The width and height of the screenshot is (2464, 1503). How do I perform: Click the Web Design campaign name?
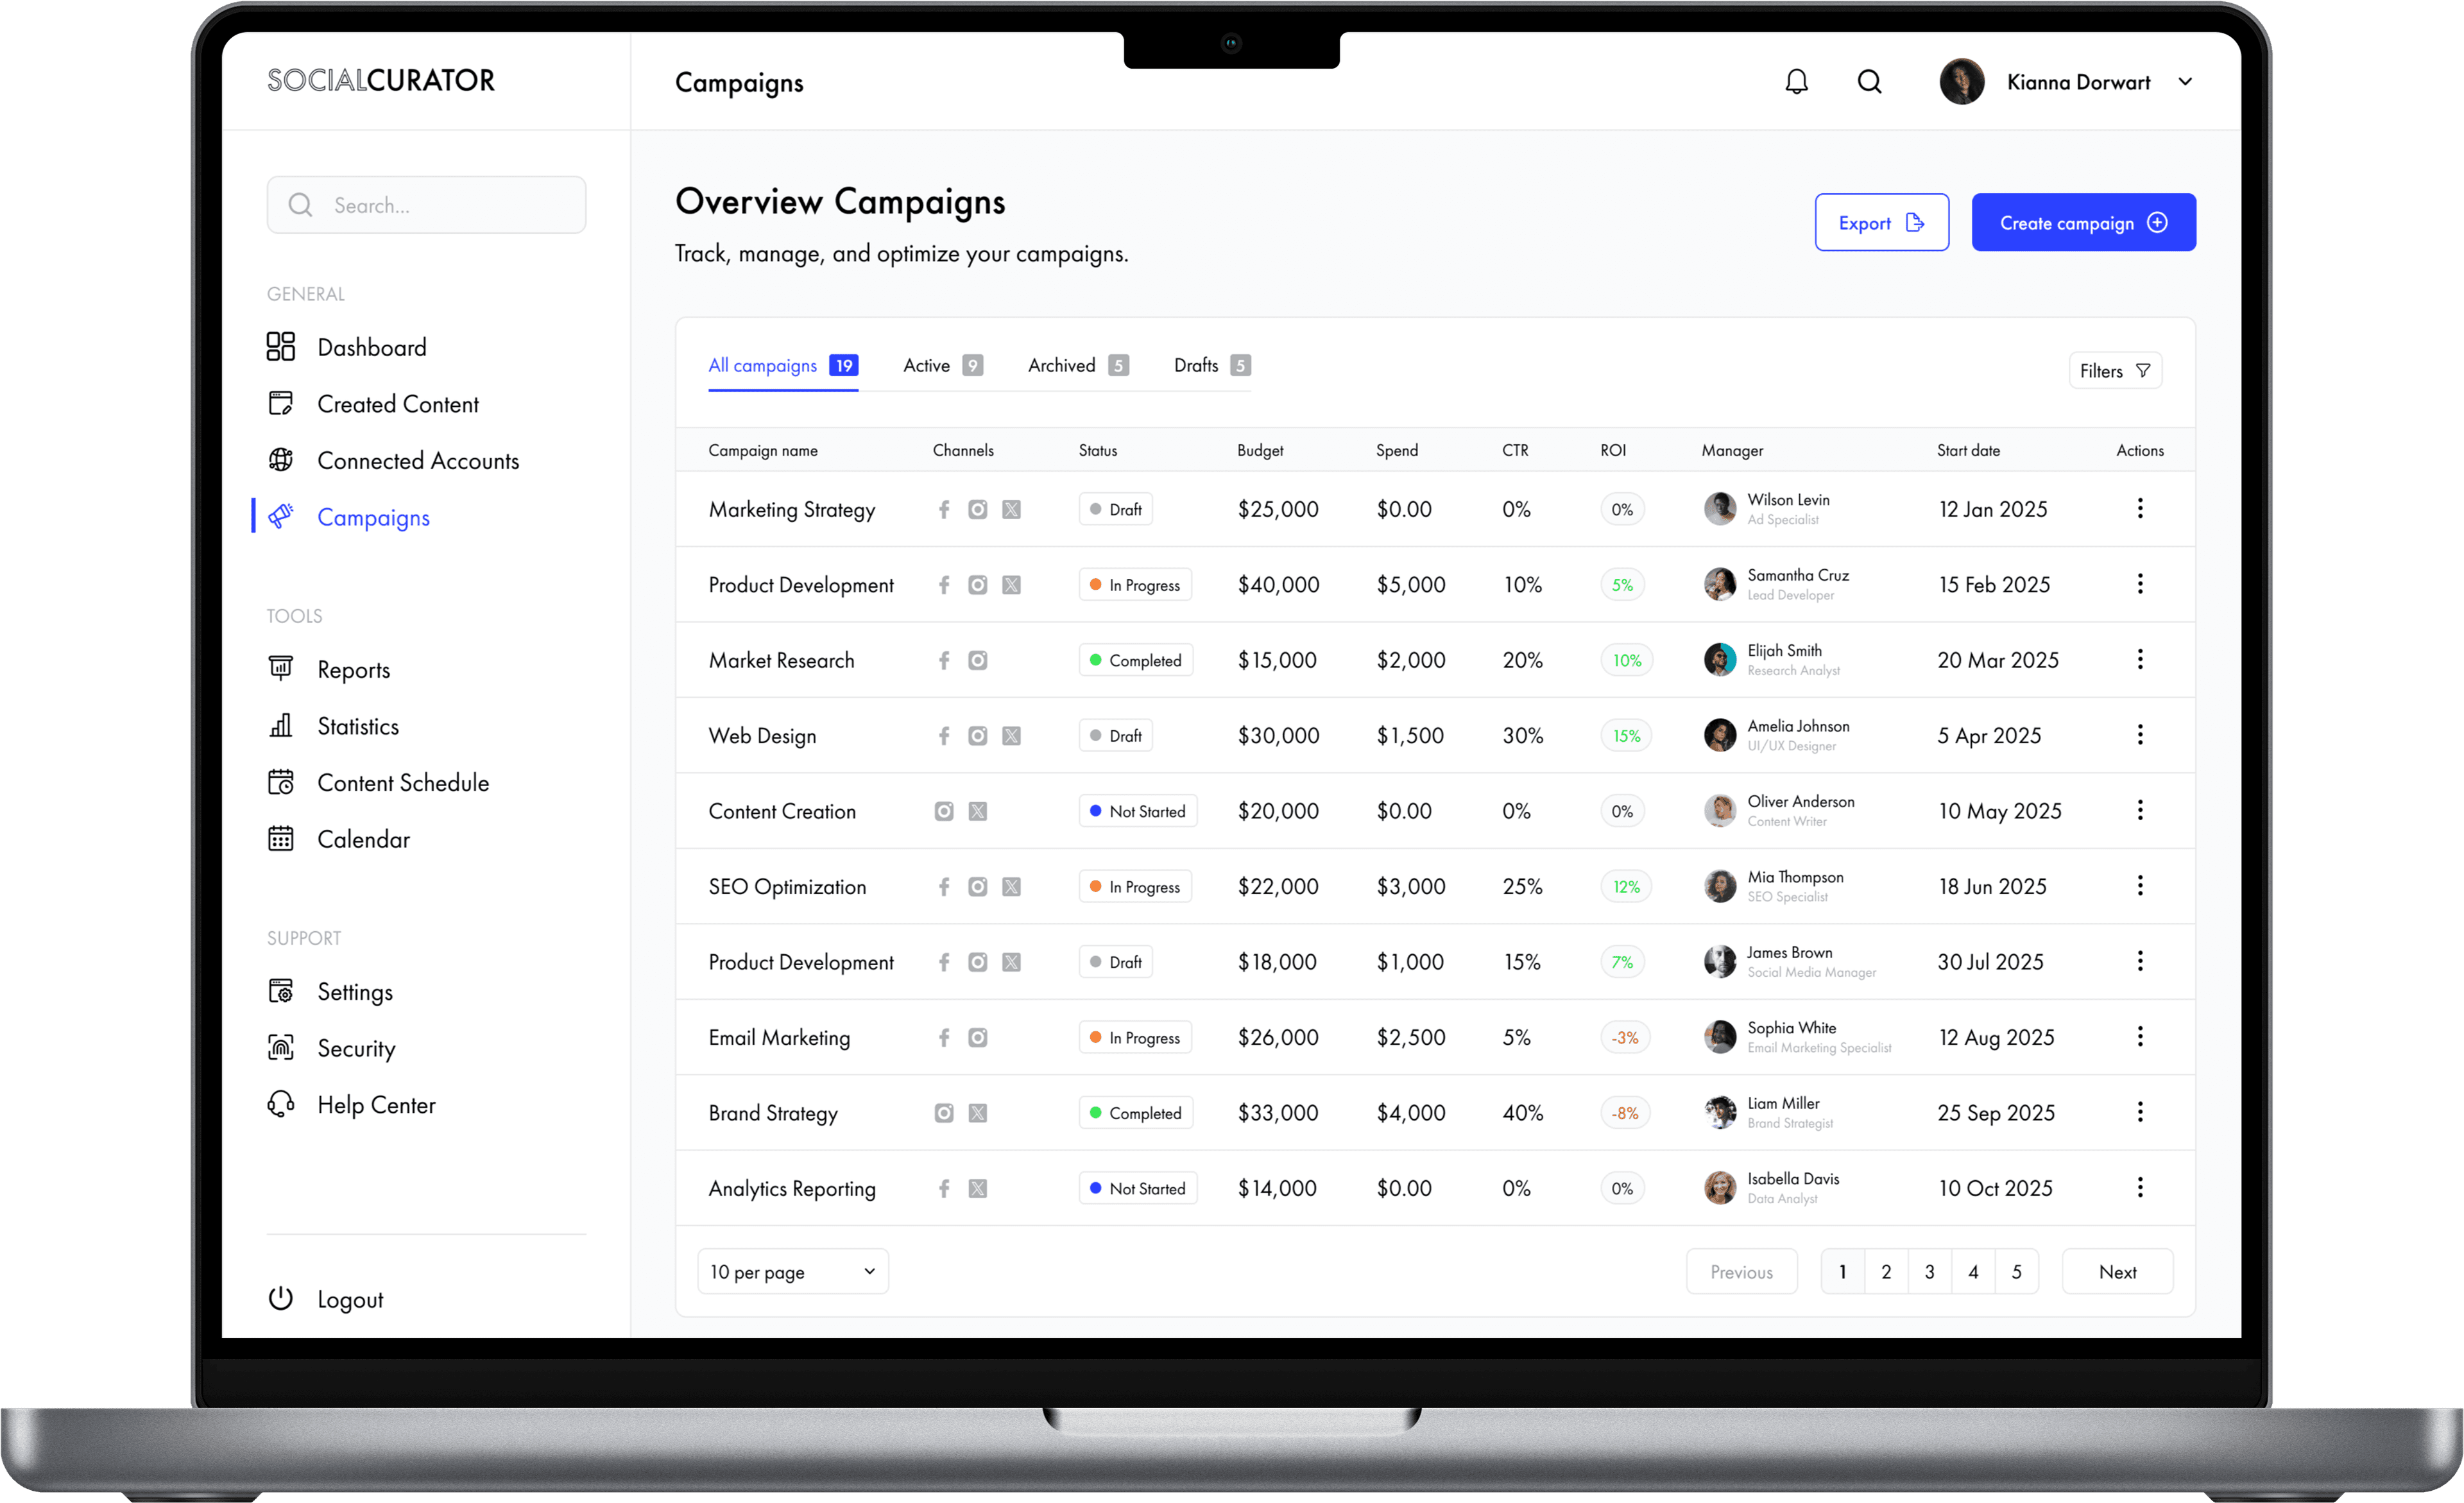click(x=762, y=736)
